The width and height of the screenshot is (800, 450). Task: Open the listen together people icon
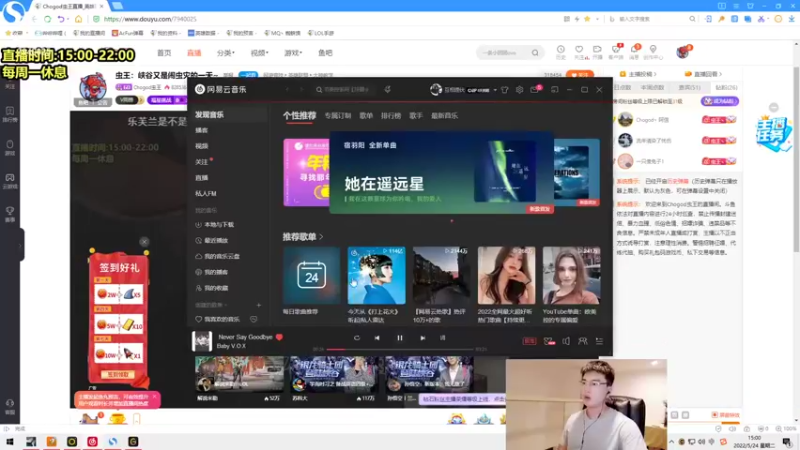(x=582, y=341)
